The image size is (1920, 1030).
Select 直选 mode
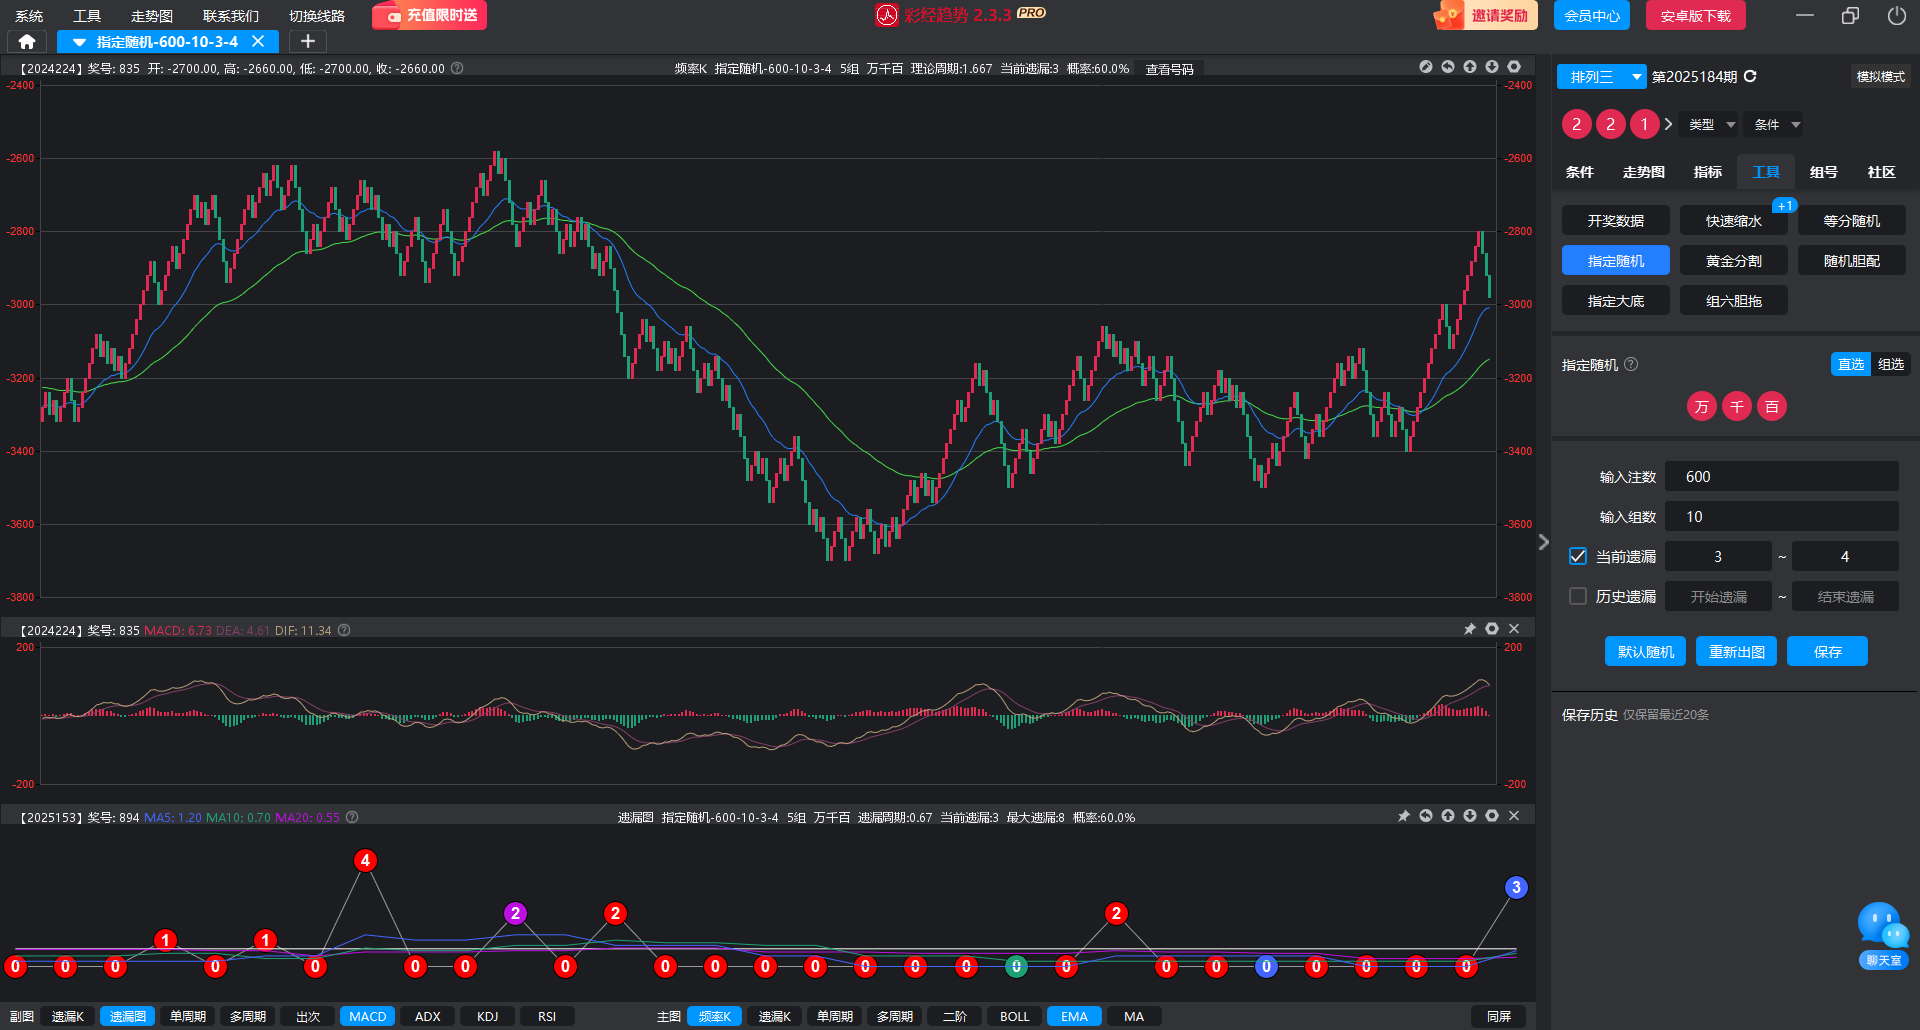pyautogui.click(x=1851, y=364)
